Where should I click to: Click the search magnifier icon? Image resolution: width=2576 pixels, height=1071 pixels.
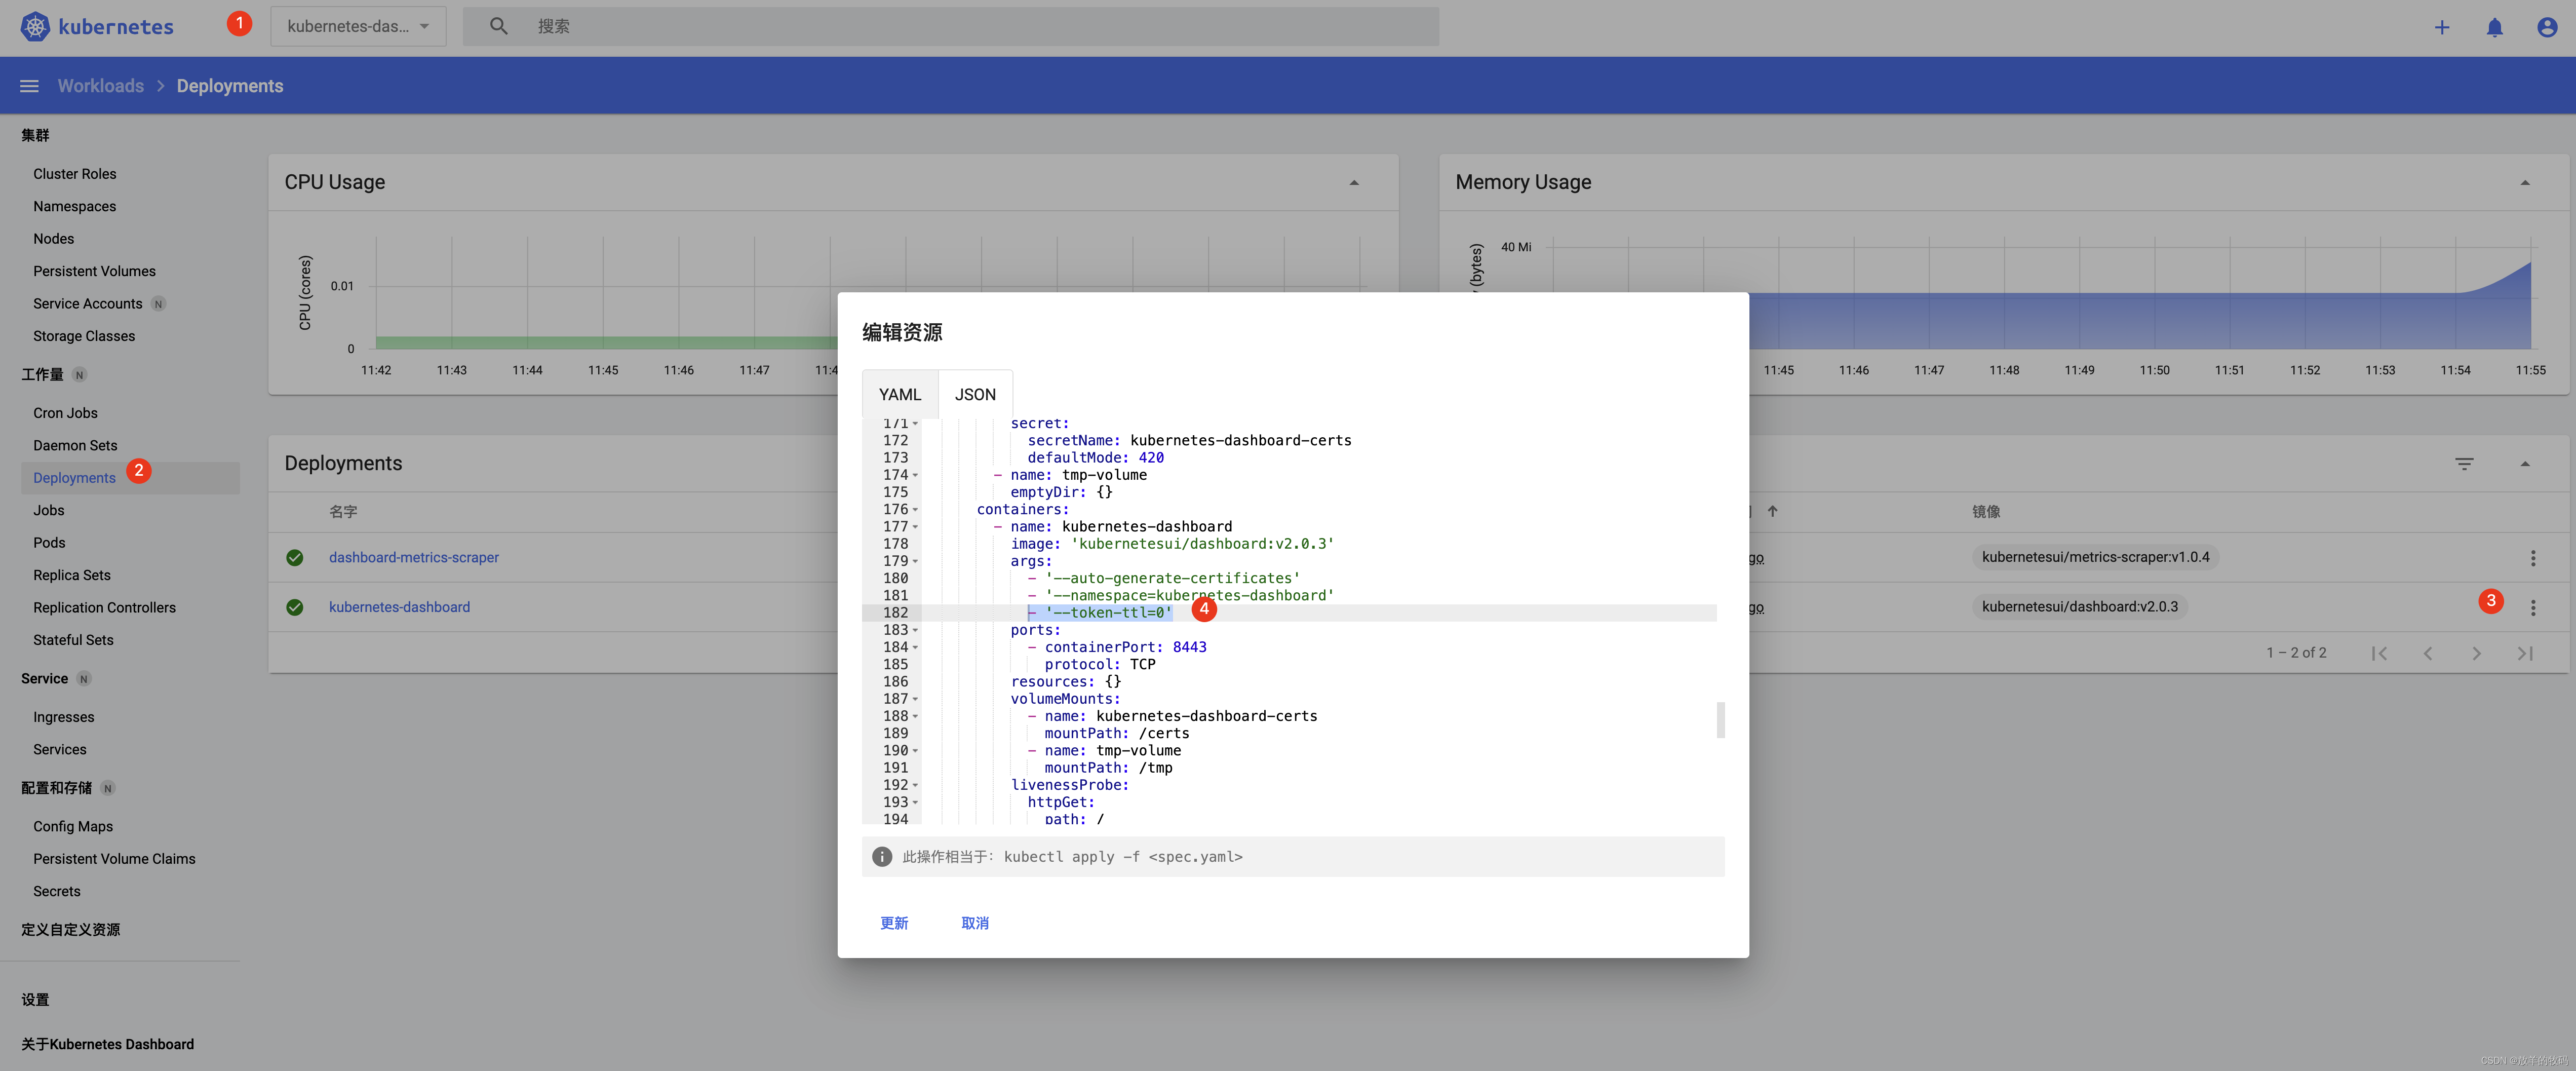pos(498,27)
